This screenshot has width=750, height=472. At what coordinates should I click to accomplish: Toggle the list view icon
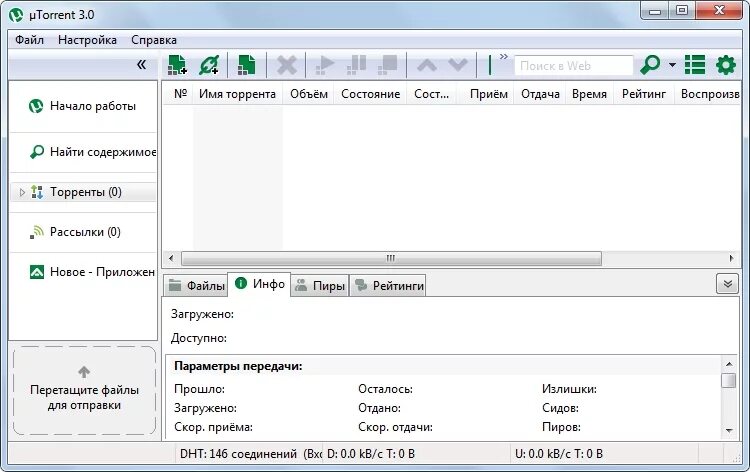(x=695, y=65)
